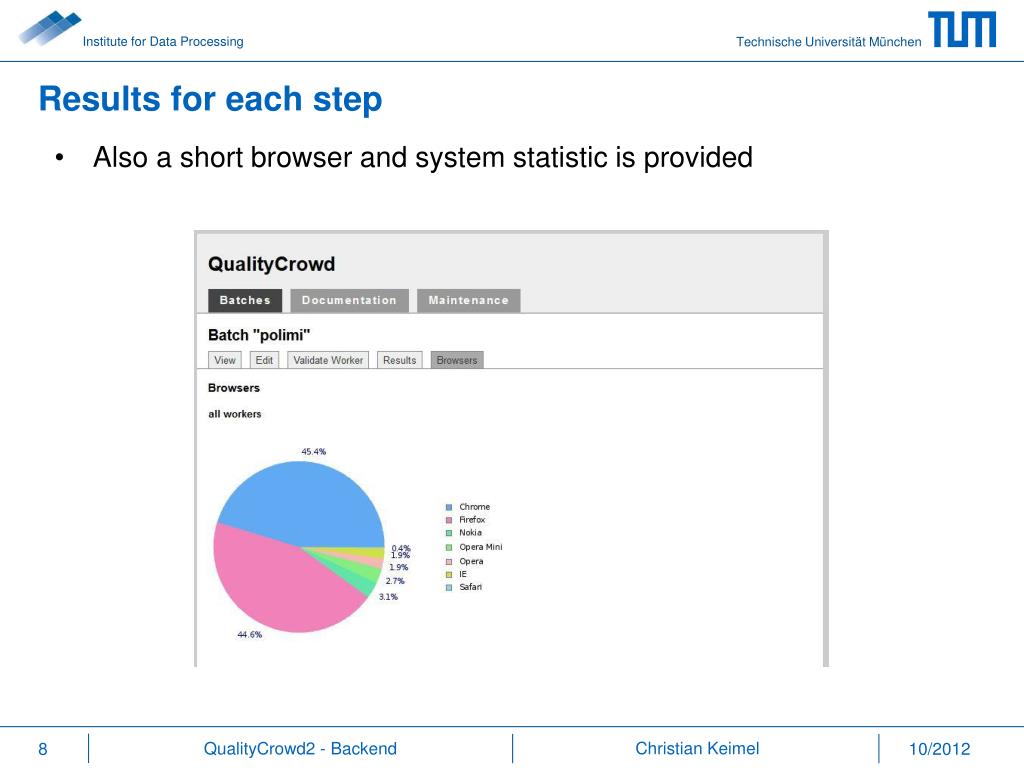
Task: Click the Safari legend color swatch
Action: coord(449,588)
